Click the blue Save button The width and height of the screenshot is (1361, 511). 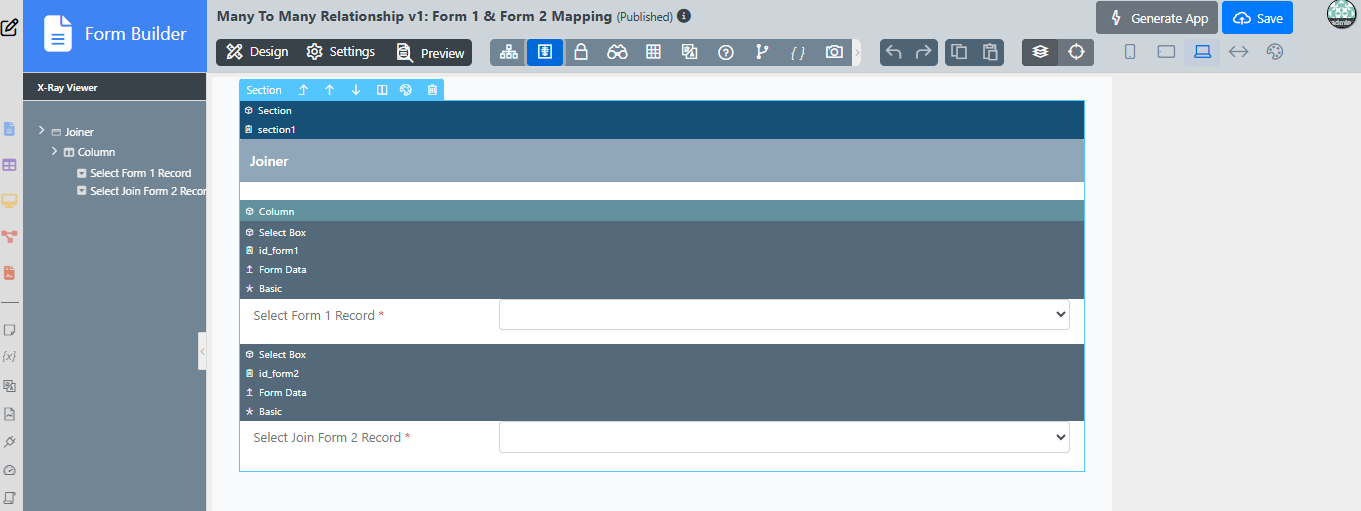(1257, 18)
